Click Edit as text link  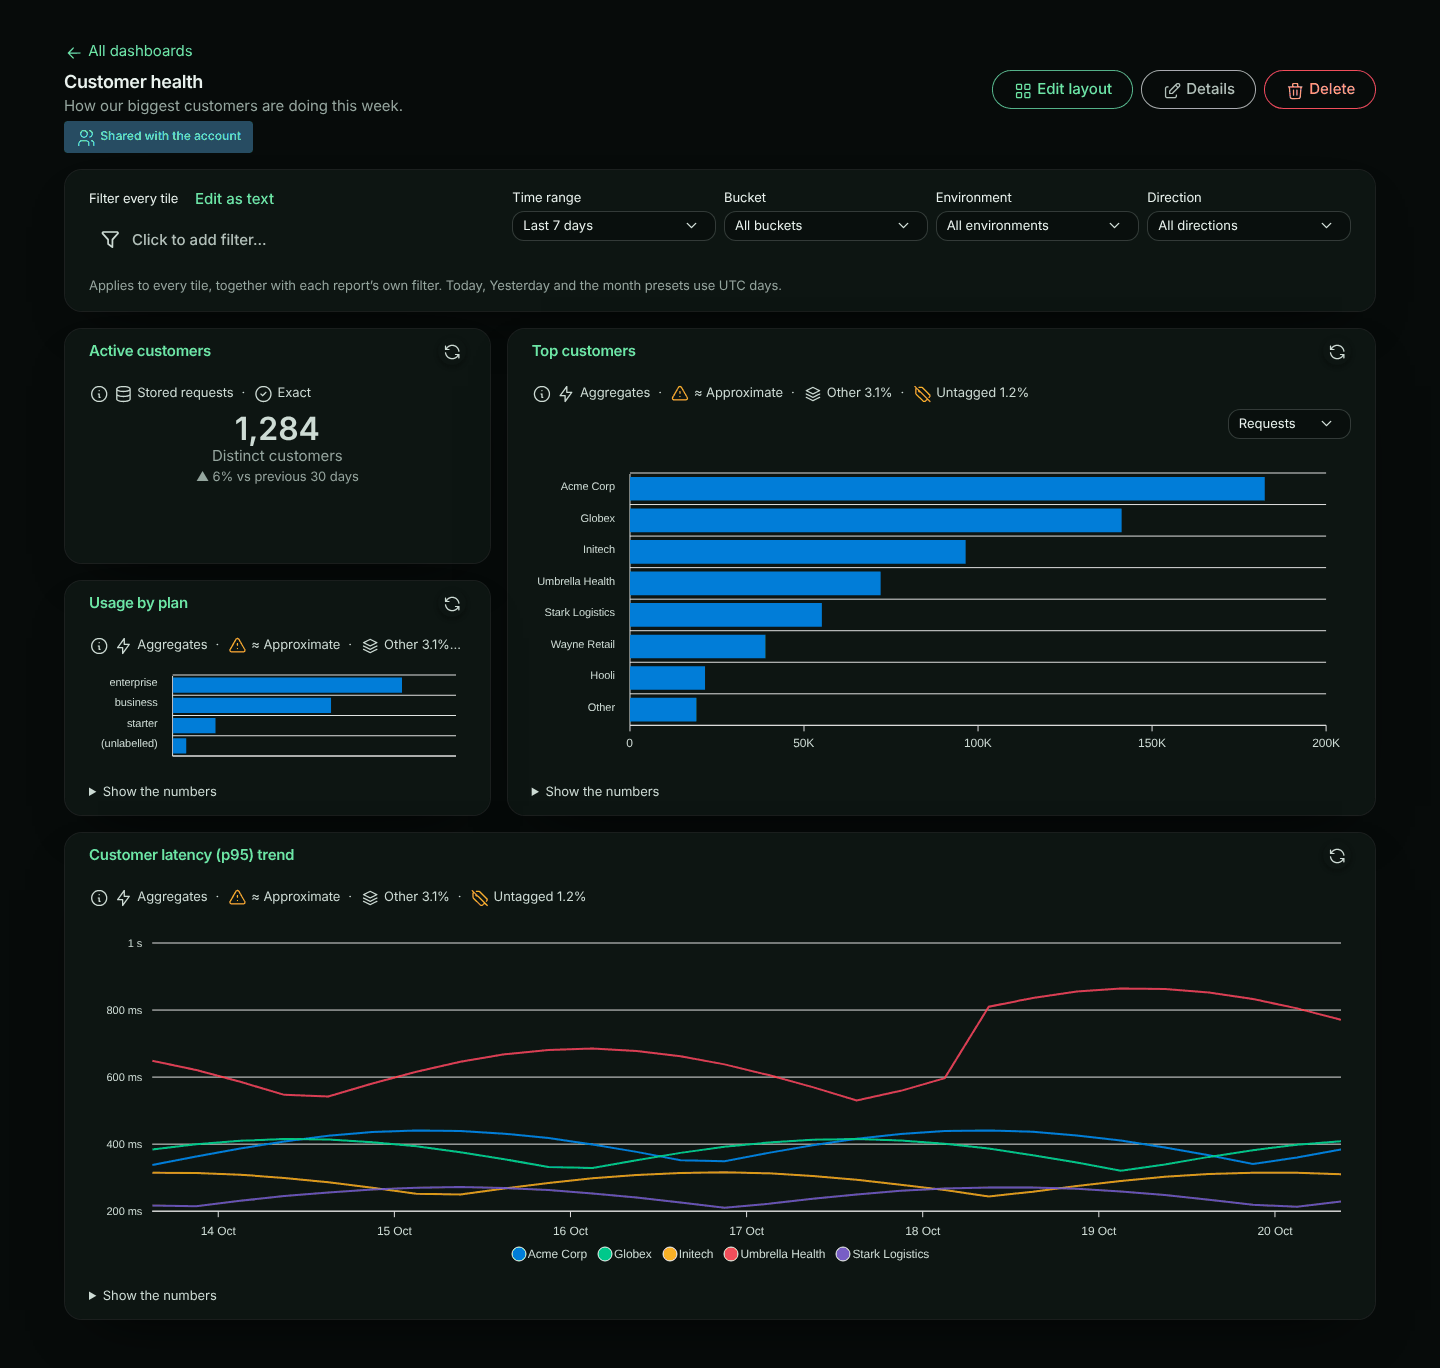click(234, 199)
